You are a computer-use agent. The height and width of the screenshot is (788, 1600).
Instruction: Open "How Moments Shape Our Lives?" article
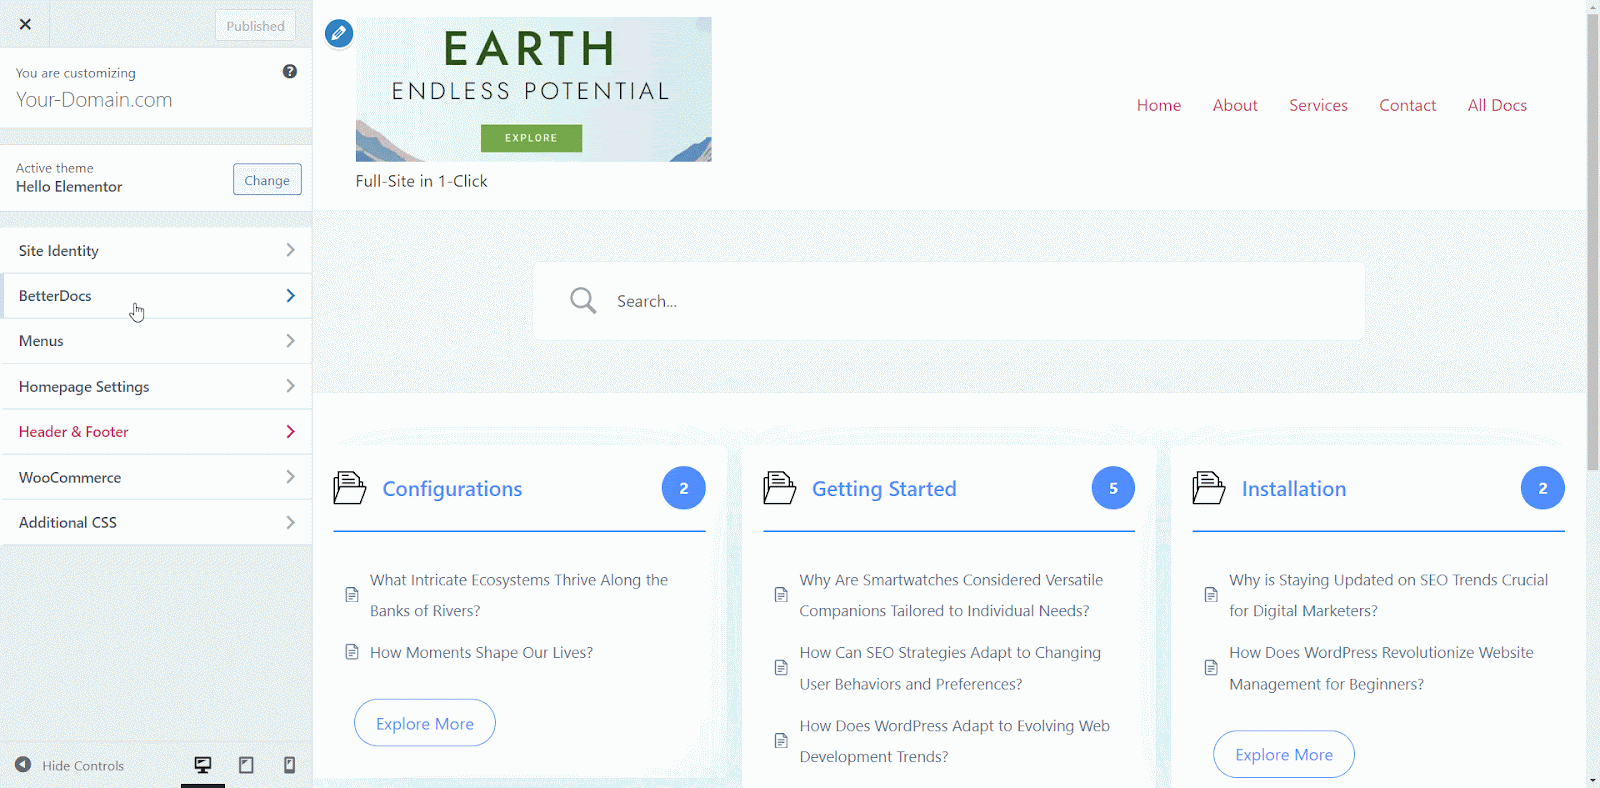click(481, 652)
